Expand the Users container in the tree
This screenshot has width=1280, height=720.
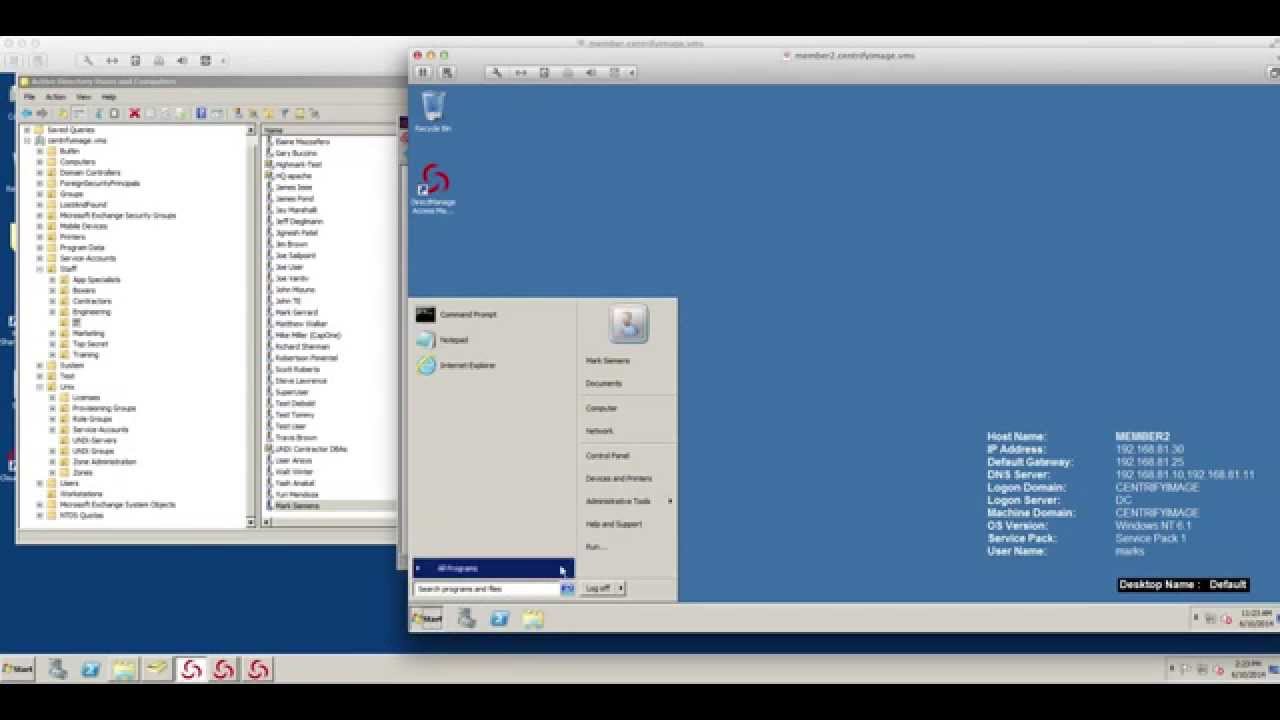click(40, 483)
